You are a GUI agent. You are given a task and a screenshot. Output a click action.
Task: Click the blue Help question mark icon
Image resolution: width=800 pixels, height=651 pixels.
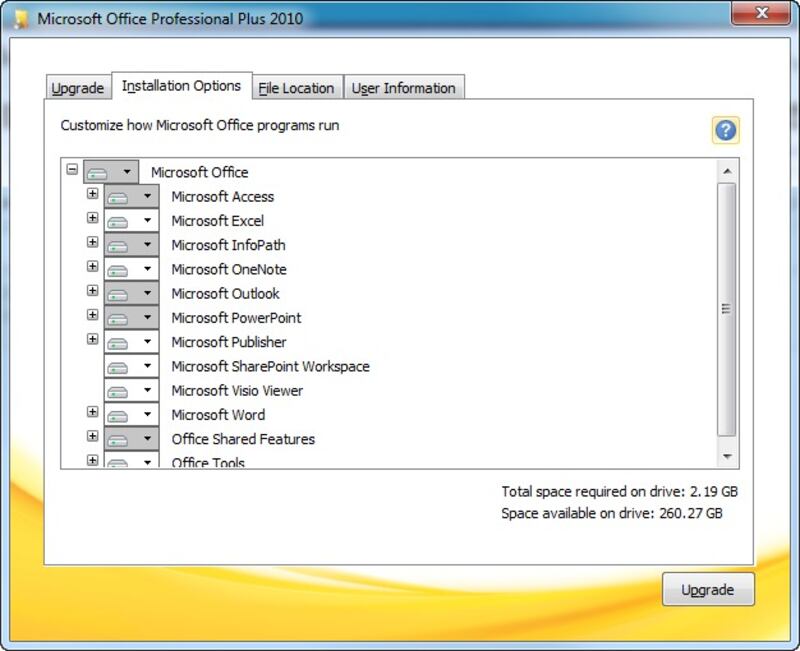click(725, 130)
